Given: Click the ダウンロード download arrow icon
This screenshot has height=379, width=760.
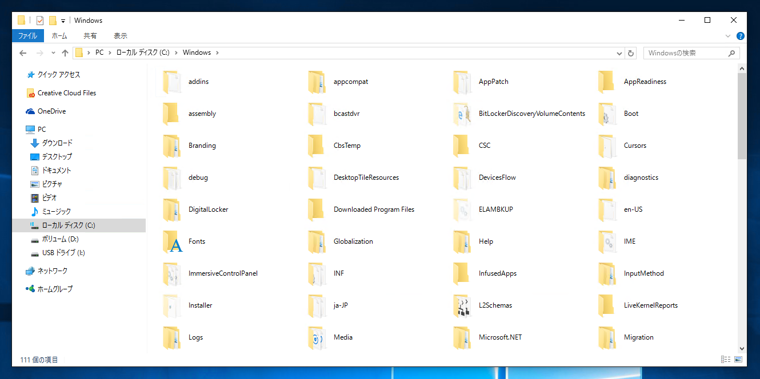Looking at the screenshot, I should tap(34, 143).
